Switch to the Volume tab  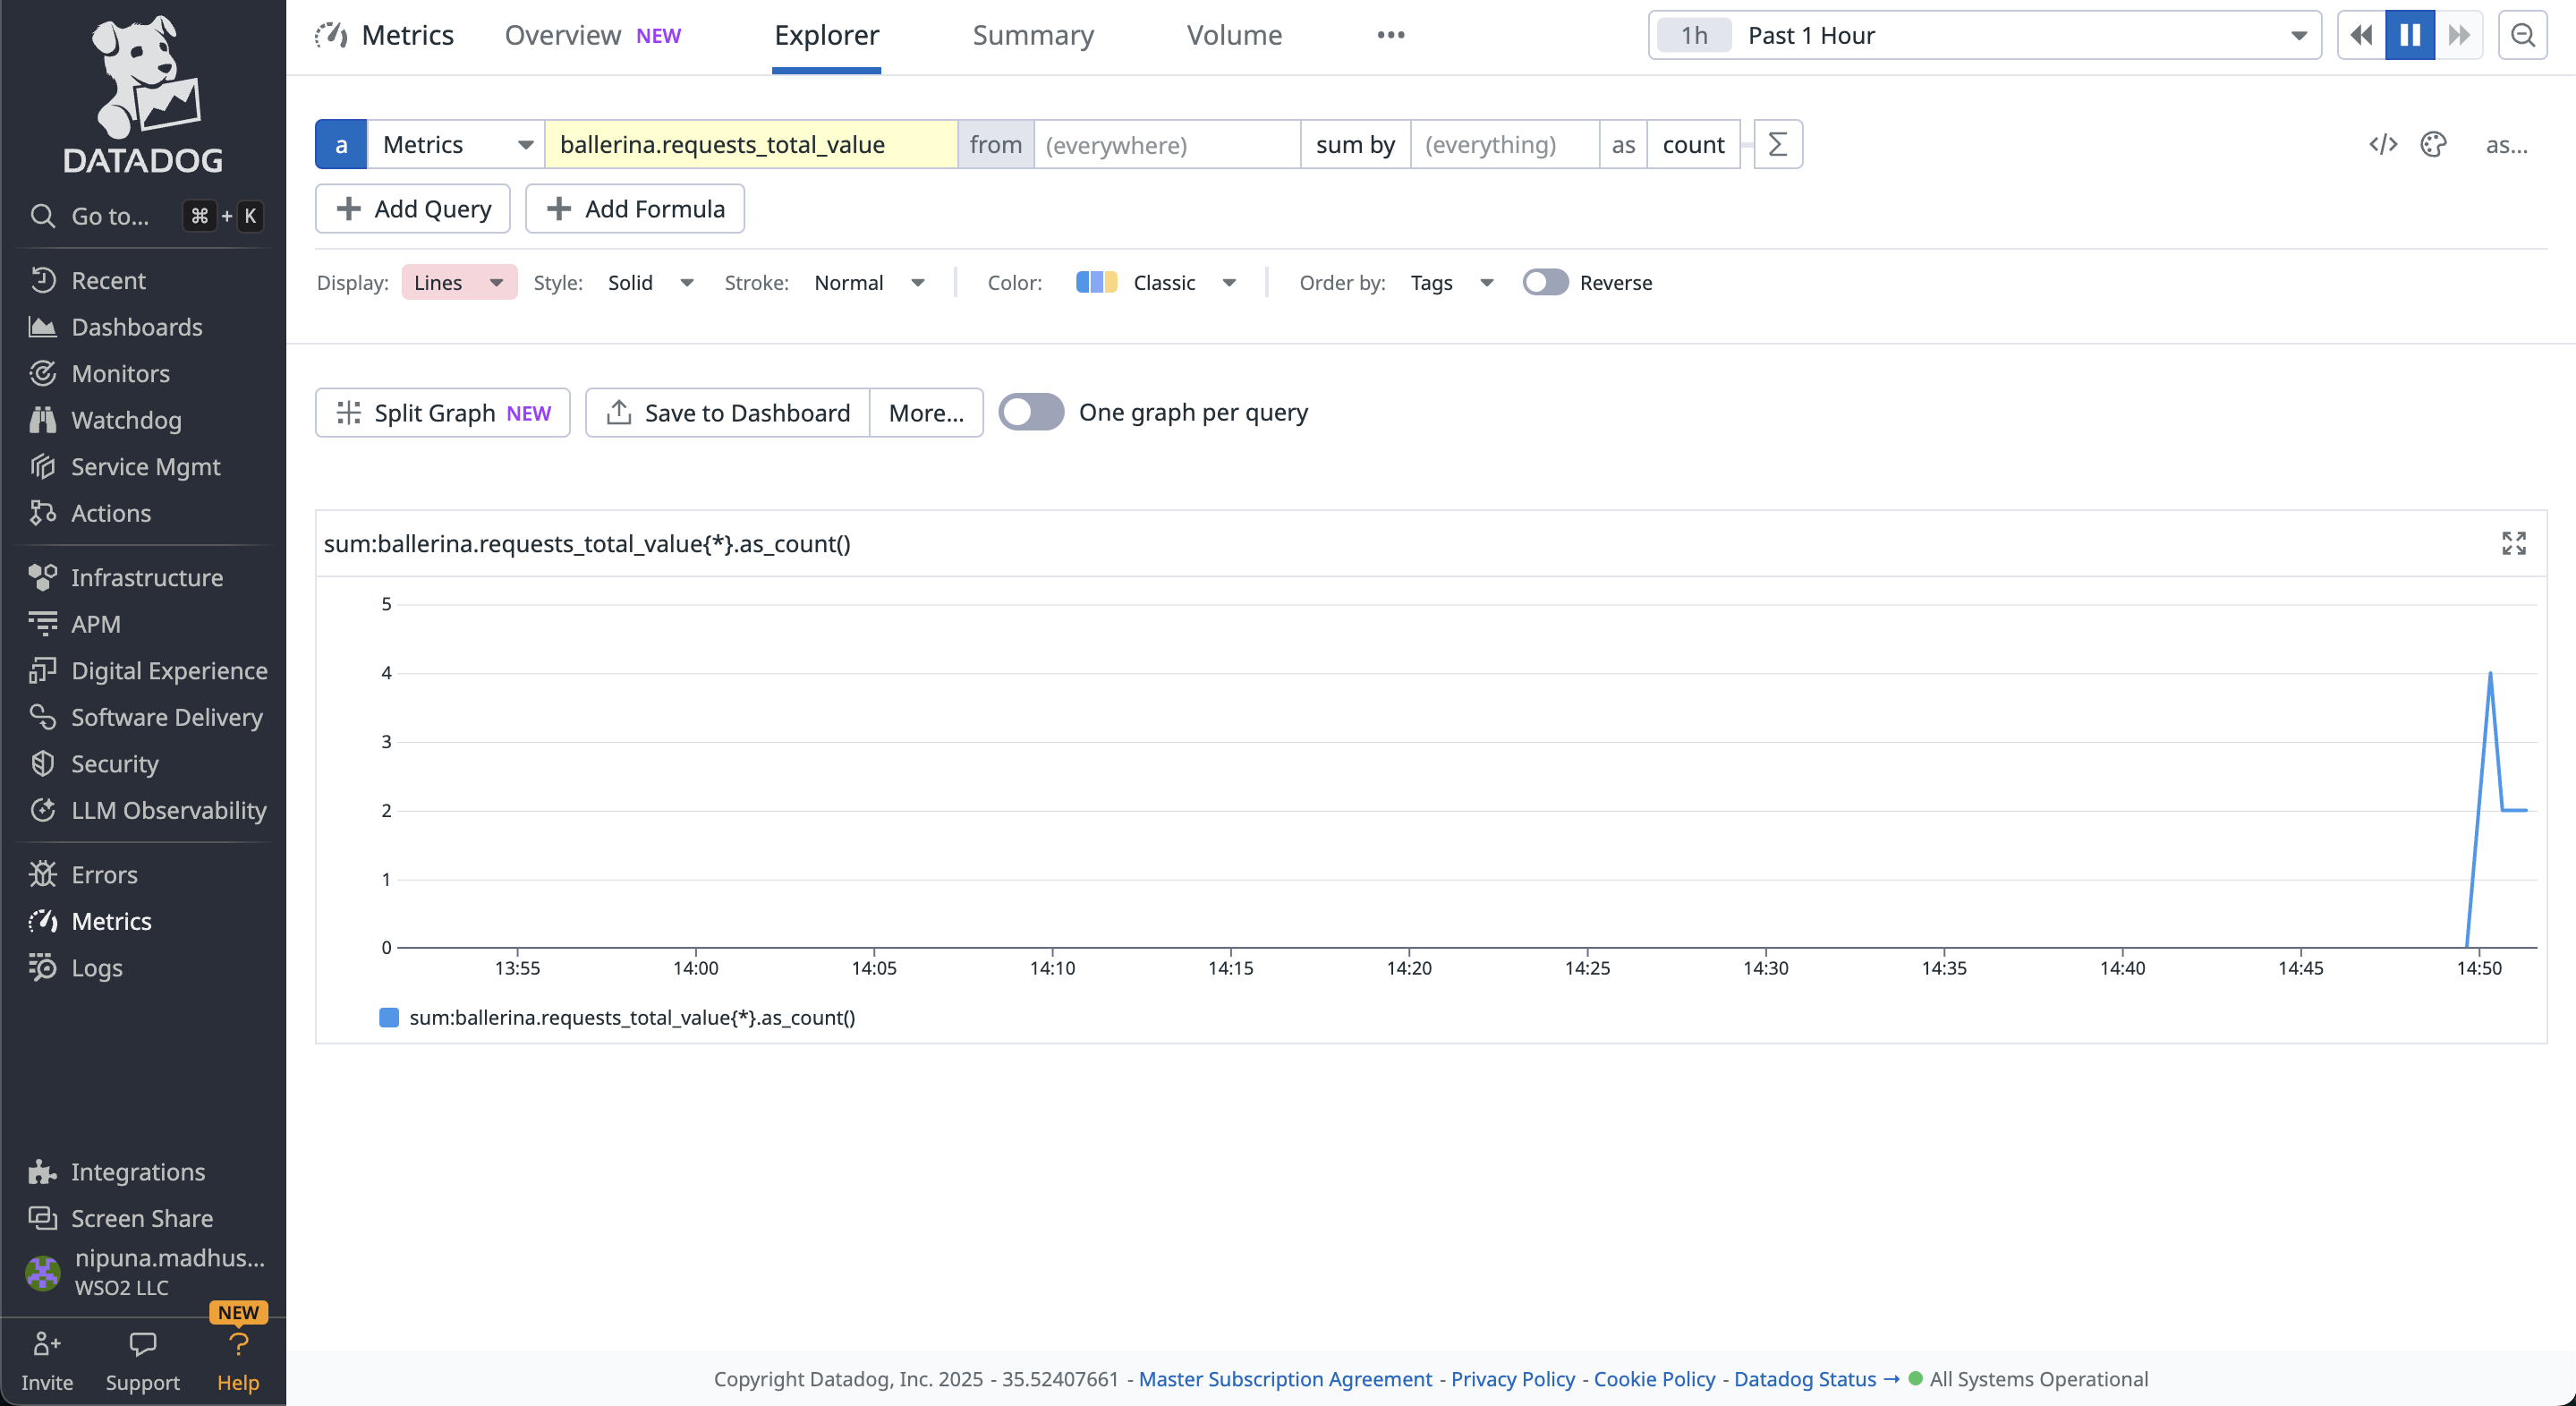click(x=1234, y=36)
